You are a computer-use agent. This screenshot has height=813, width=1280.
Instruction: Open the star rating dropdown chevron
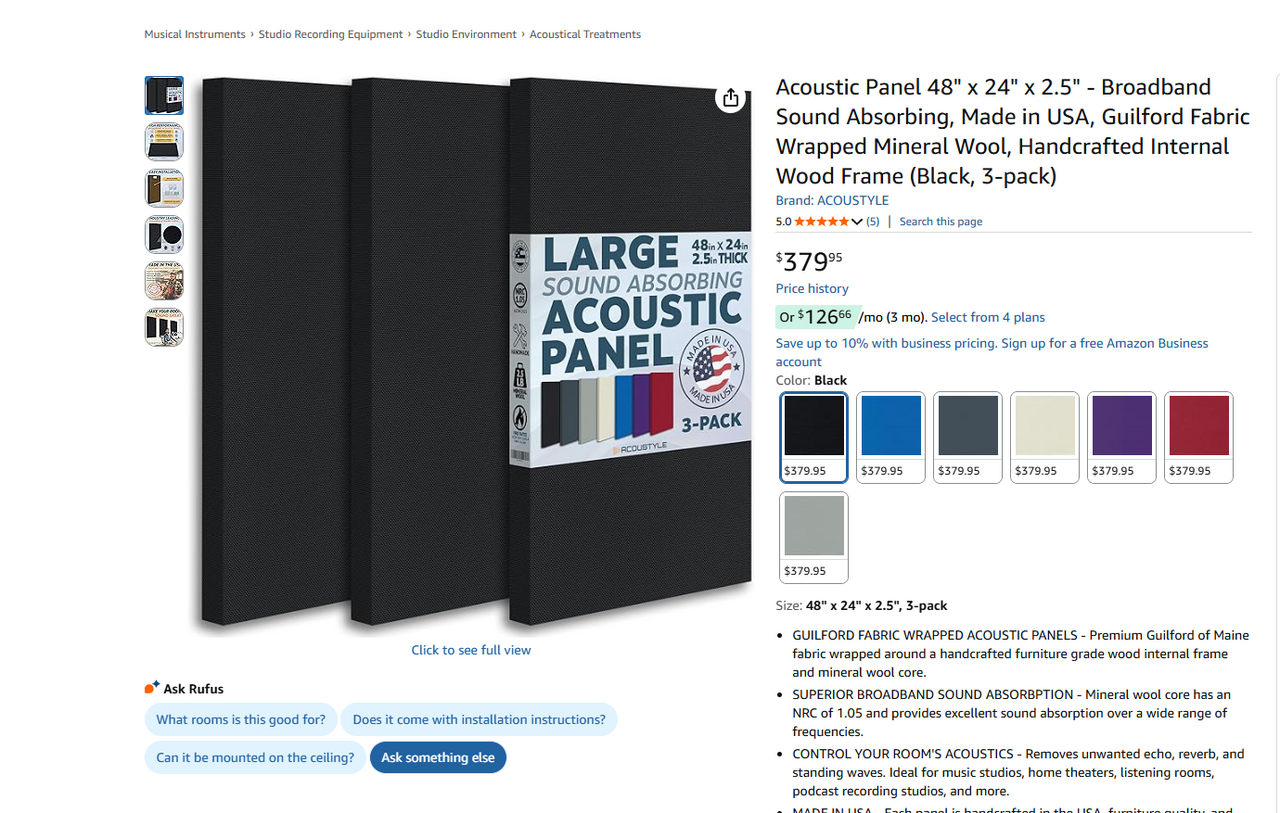coord(857,222)
